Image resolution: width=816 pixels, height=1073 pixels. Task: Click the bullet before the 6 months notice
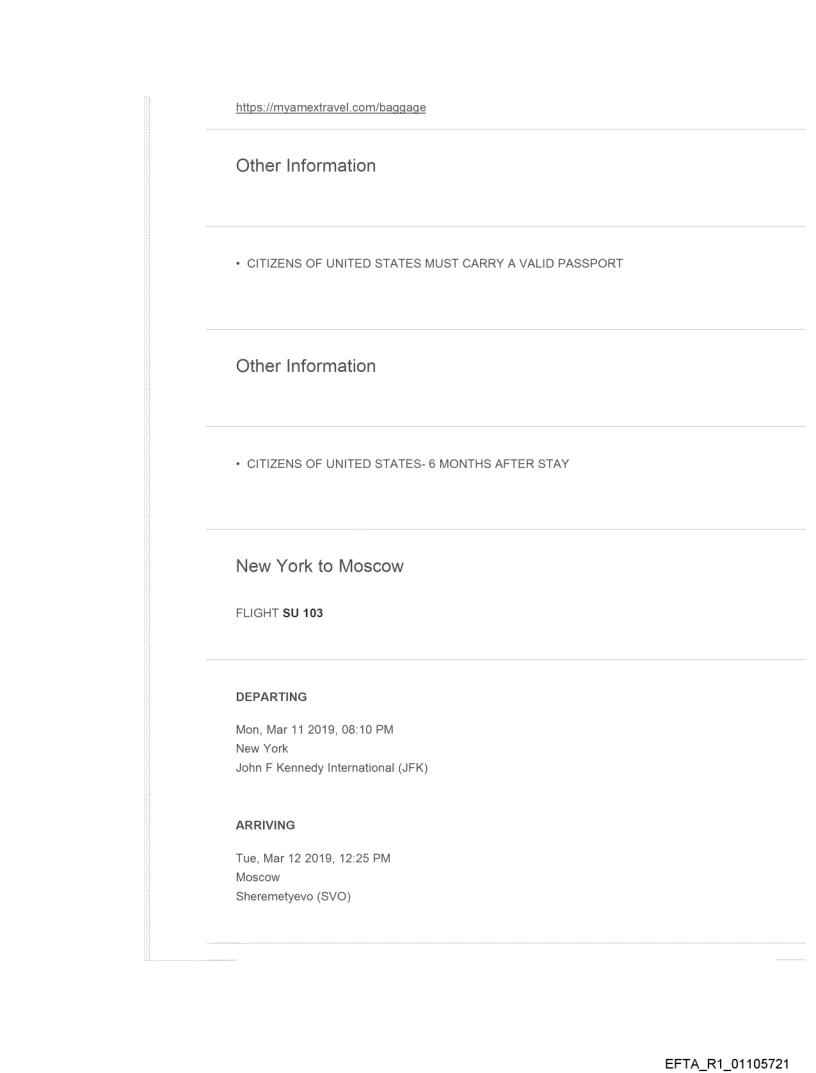(238, 464)
